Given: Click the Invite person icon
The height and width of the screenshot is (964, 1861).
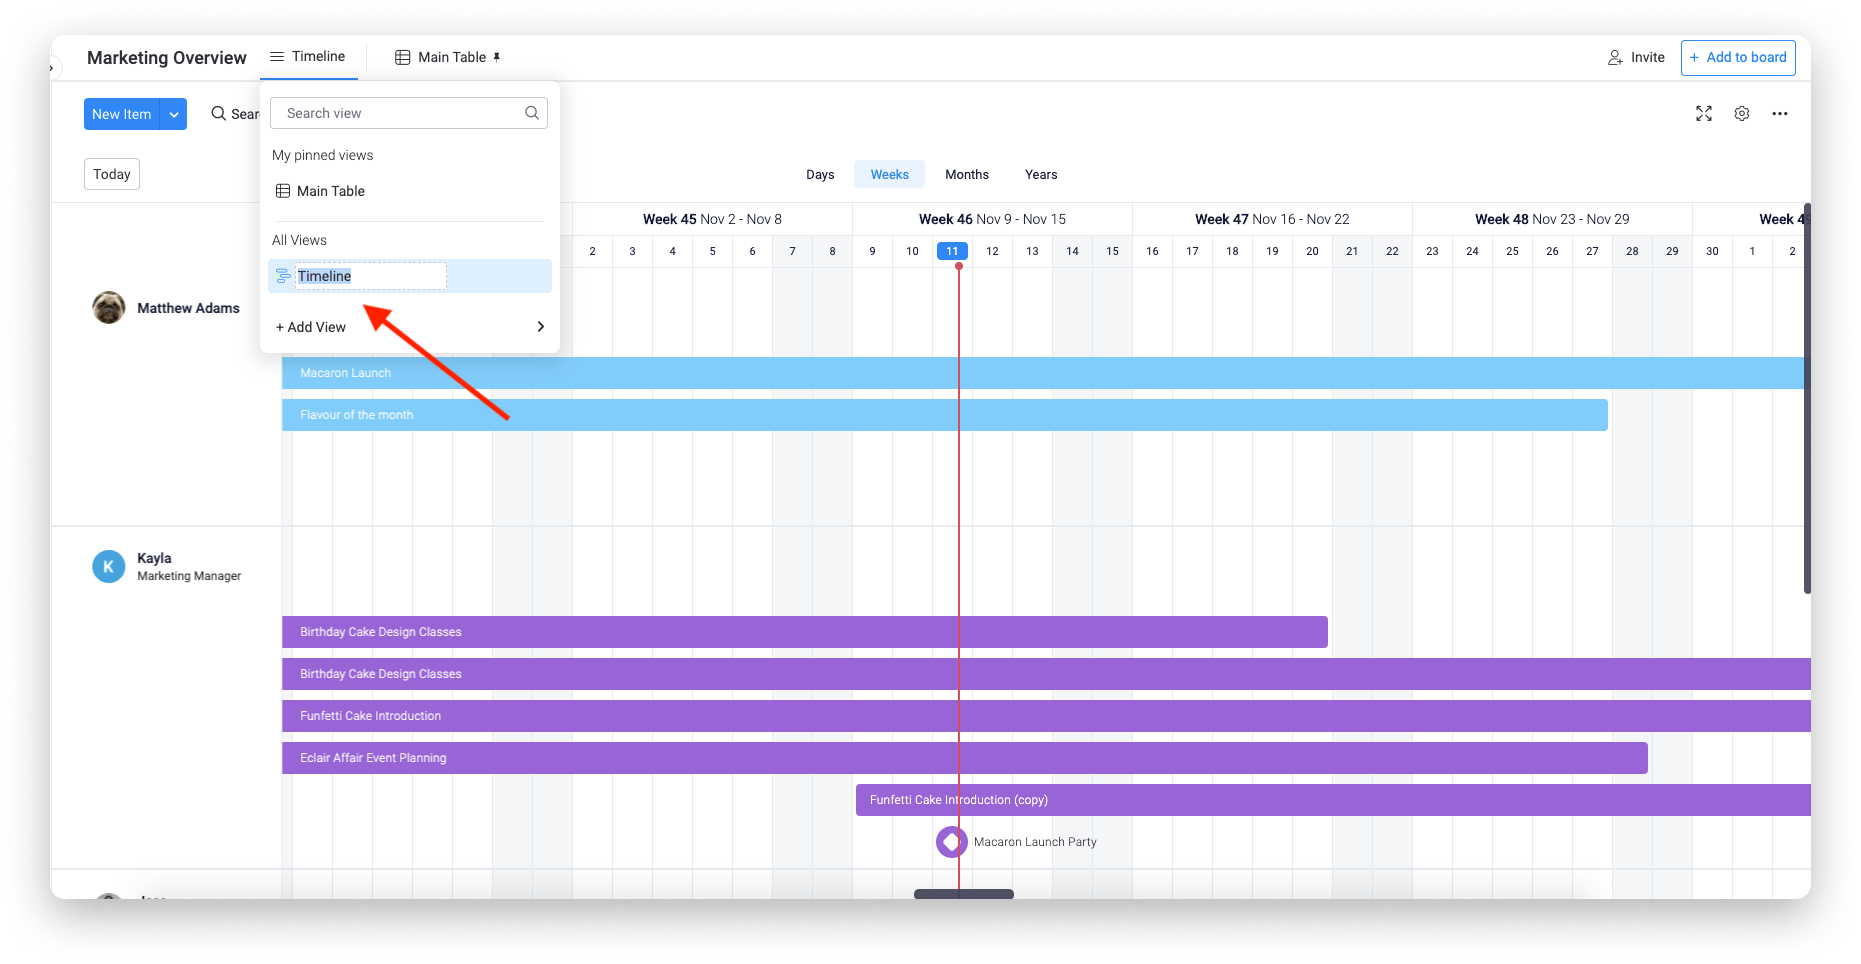Looking at the screenshot, I should pyautogui.click(x=1613, y=57).
